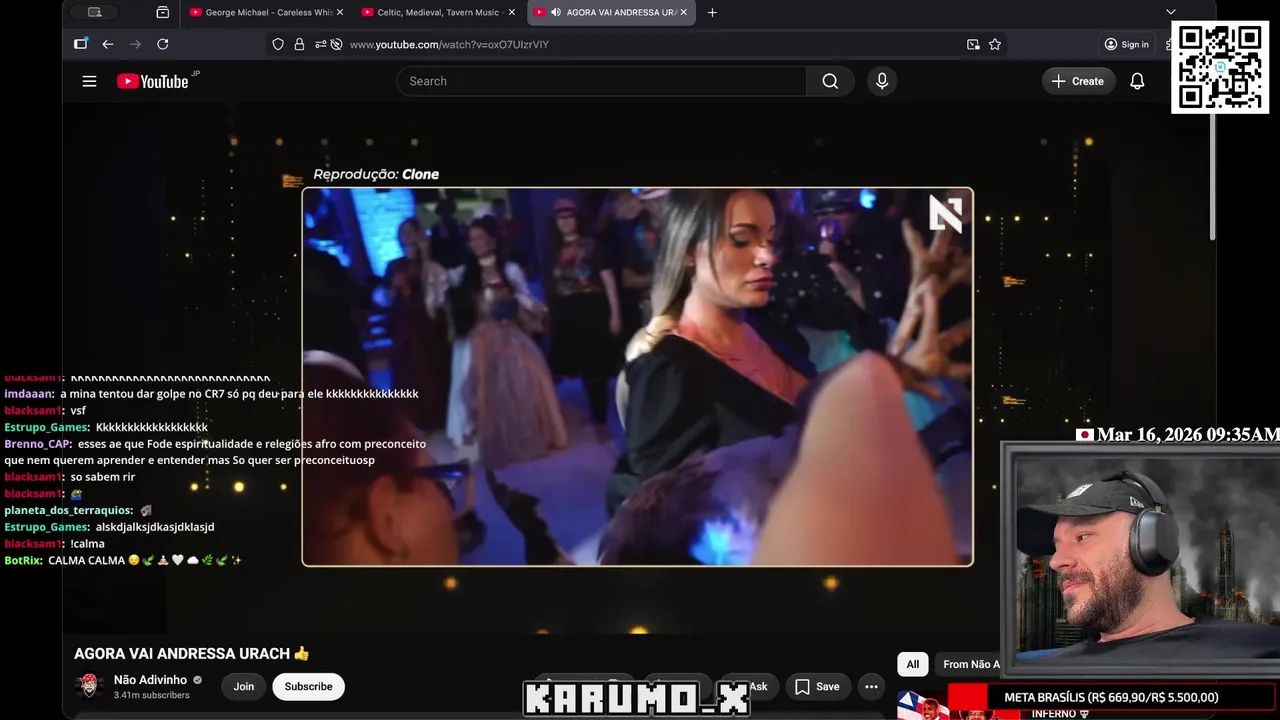Close the Celtic, Medieval, Tavern Music tab

(x=512, y=12)
